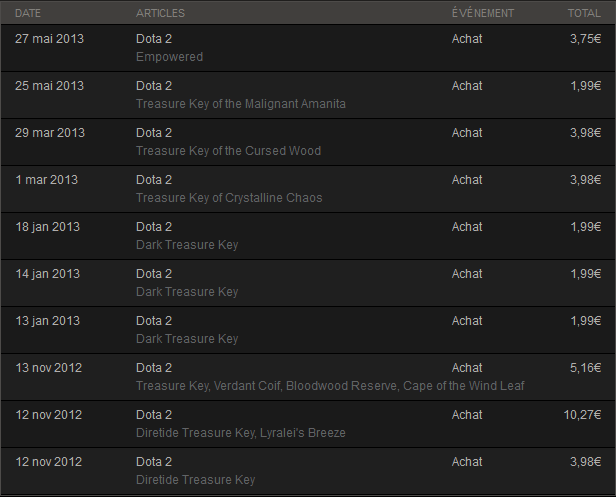Click the Achat event for 29 mar 2013
Image resolution: width=616 pixels, height=497 pixels.
click(x=467, y=133)
